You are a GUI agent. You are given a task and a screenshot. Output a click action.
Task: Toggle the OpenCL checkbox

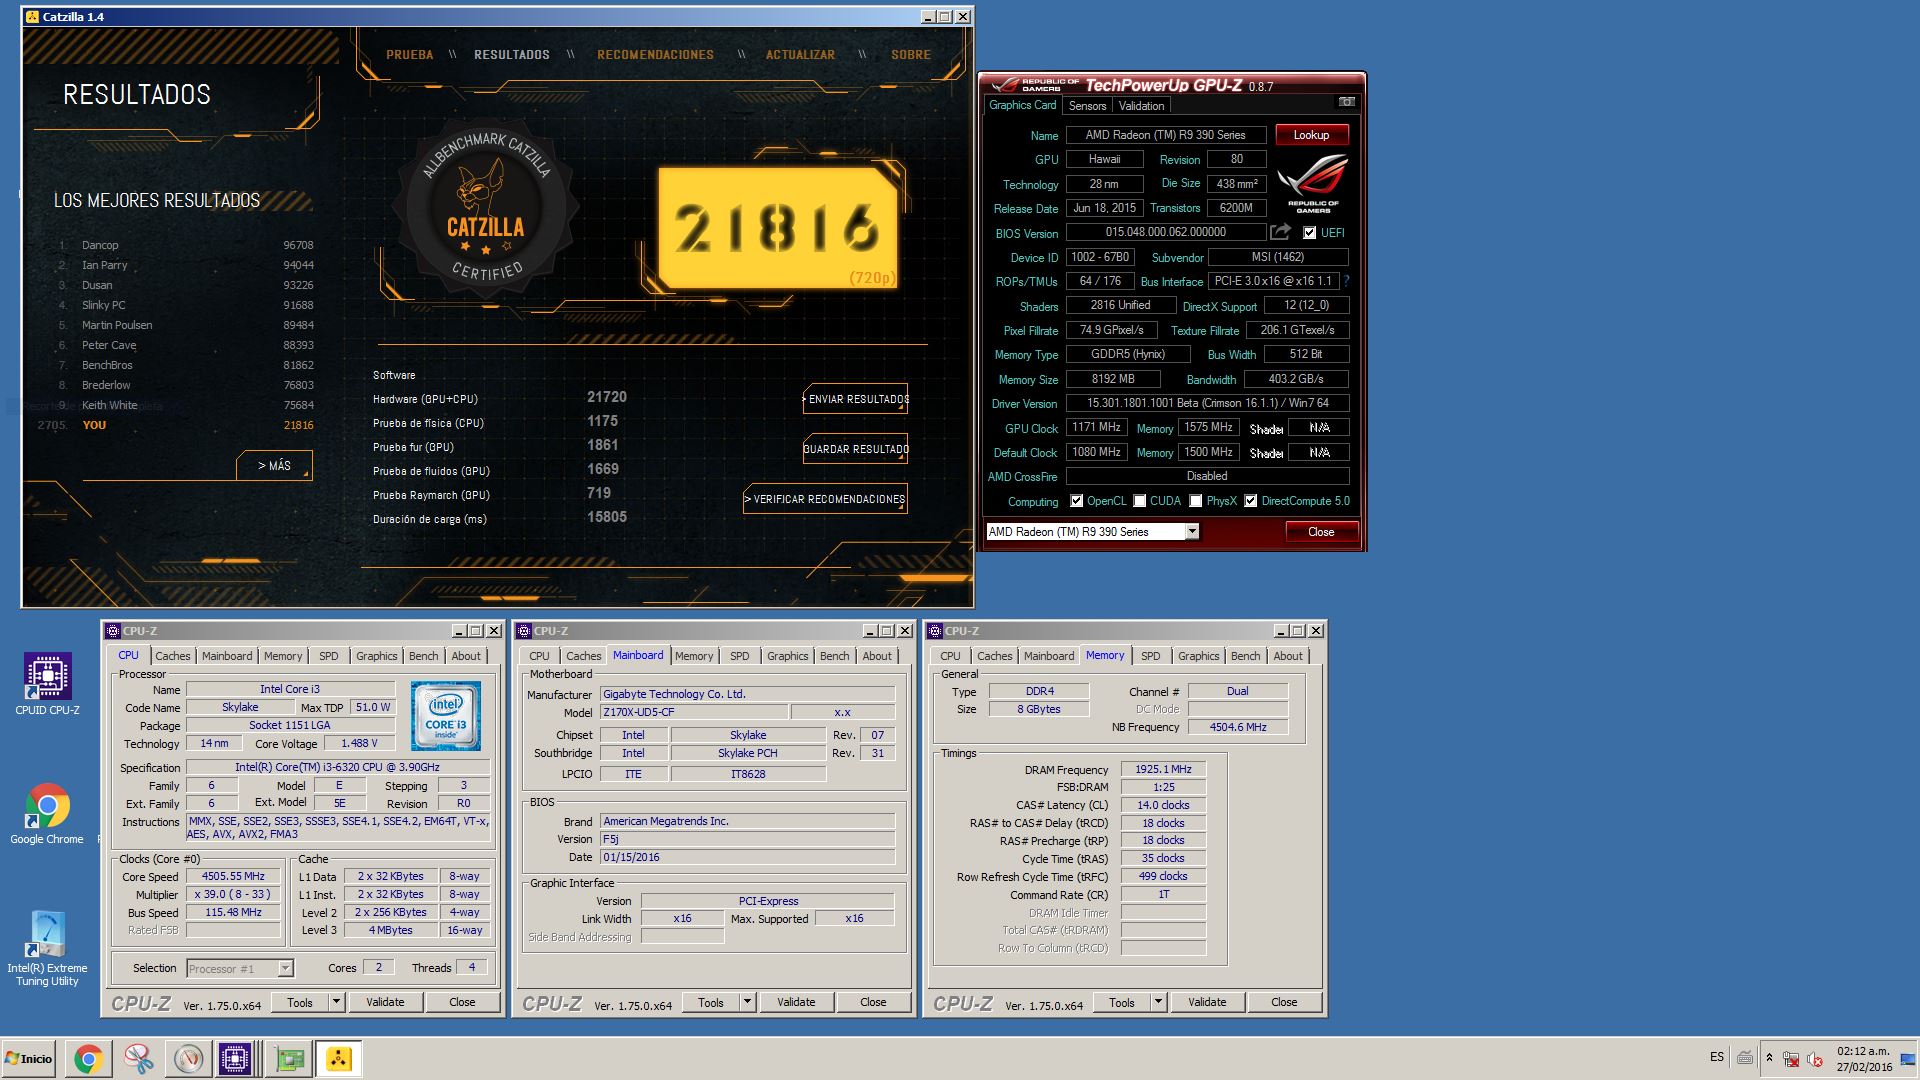(x=1076, y=501)
